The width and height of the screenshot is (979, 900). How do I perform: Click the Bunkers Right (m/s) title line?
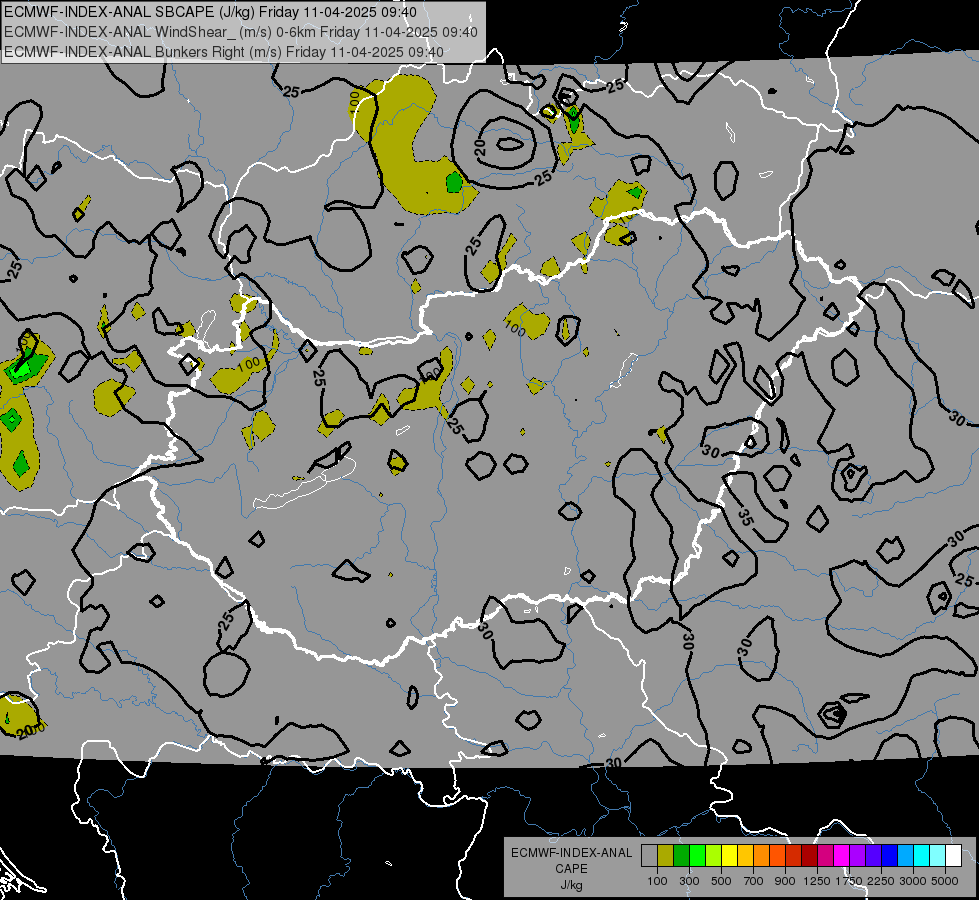224,52
